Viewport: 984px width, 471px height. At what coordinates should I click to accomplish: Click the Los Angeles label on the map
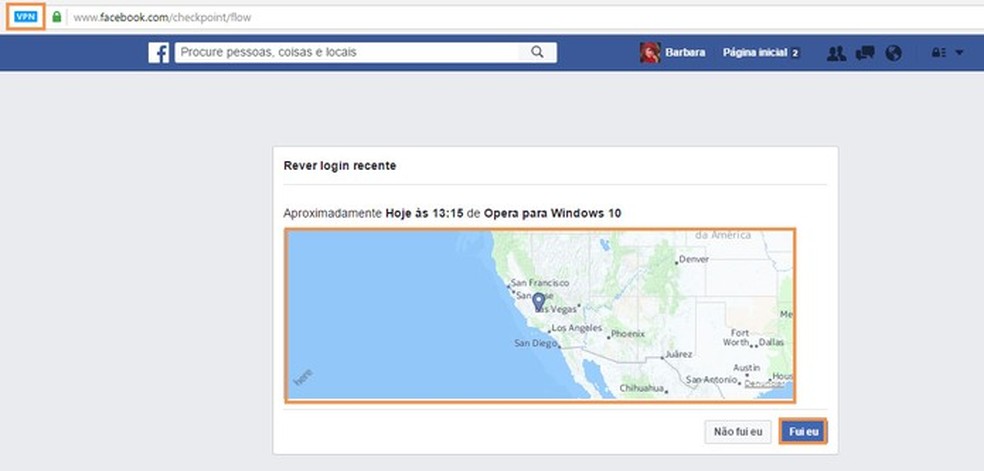(x=577, y=328)
